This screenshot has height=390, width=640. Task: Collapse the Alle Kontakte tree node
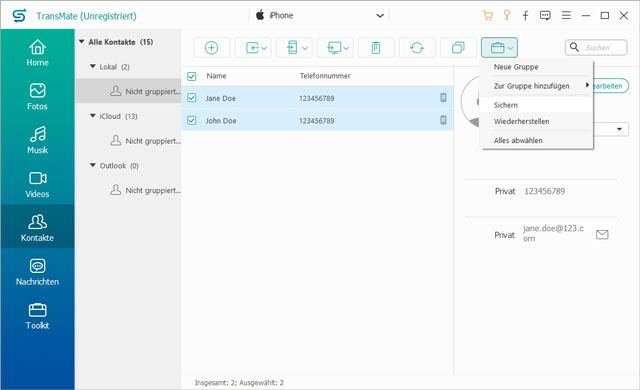tap(82, 42)
